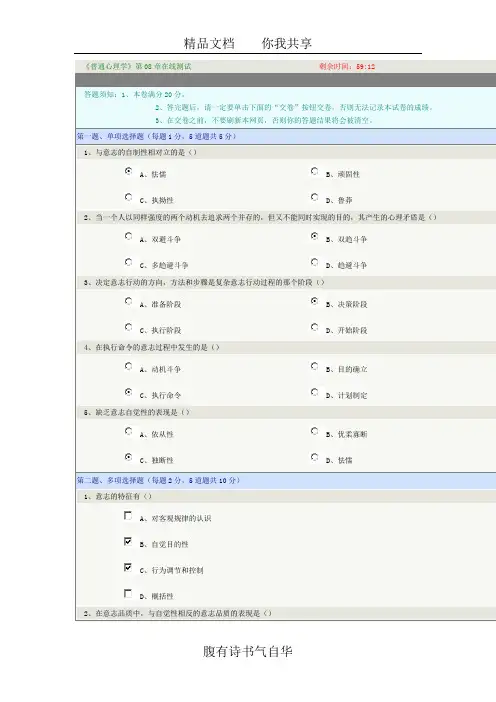Click section header 第二题、多项选择题
This screenshot has width=496, height=702.
coord(158,480)
